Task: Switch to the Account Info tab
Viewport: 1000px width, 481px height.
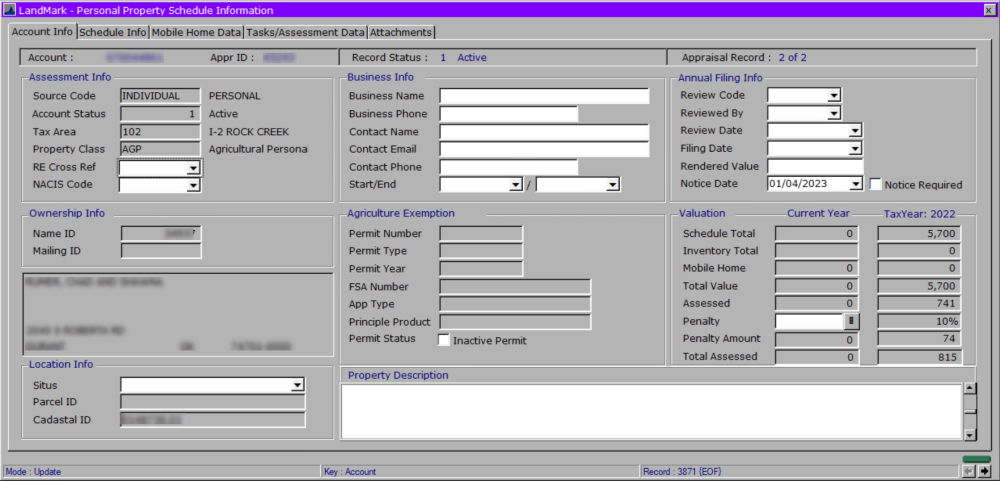Action: [42, 31]
